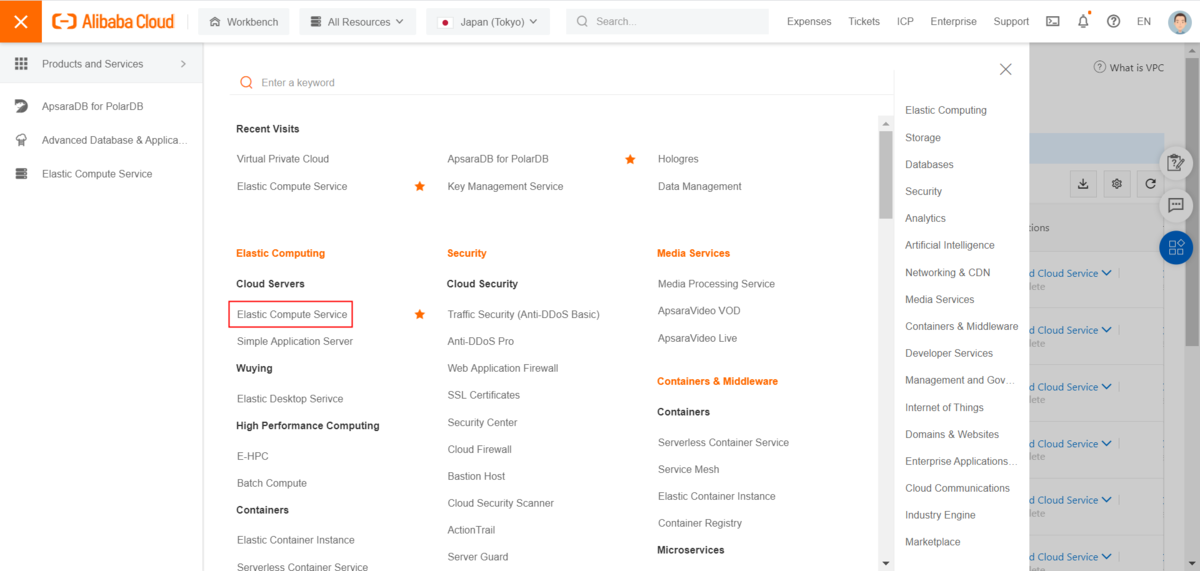This screenshot has height=571, width=1200.
Task: Toggle the star next to ApsaraDB for PolarDB
Action: (630, 159)
